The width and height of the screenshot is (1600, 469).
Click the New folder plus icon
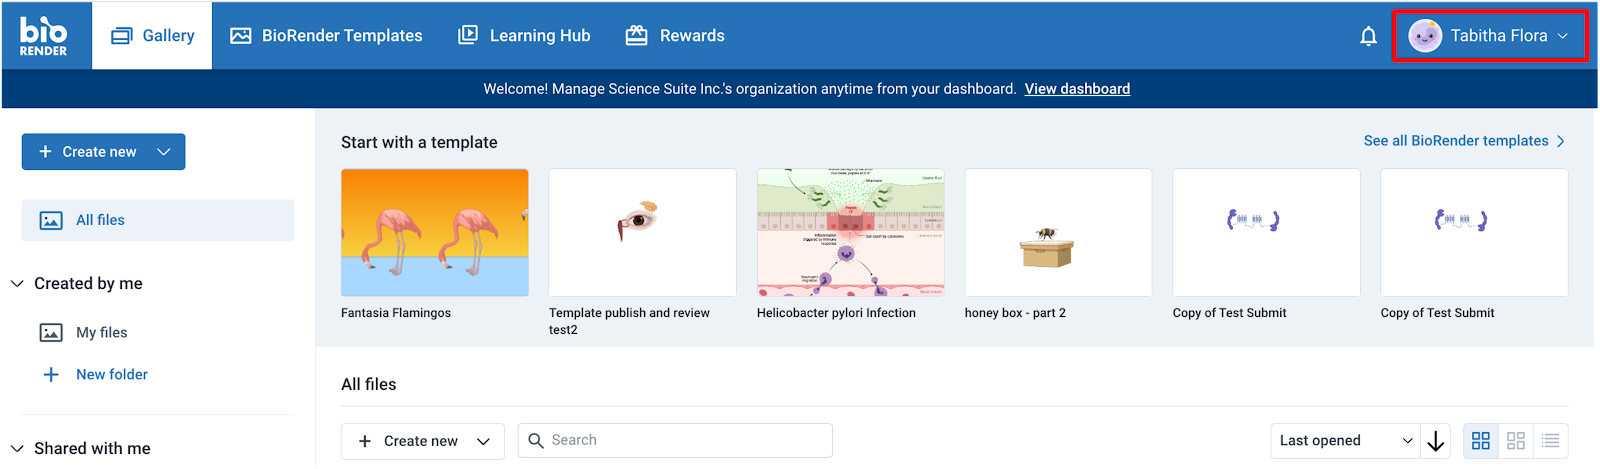[51, 374]
